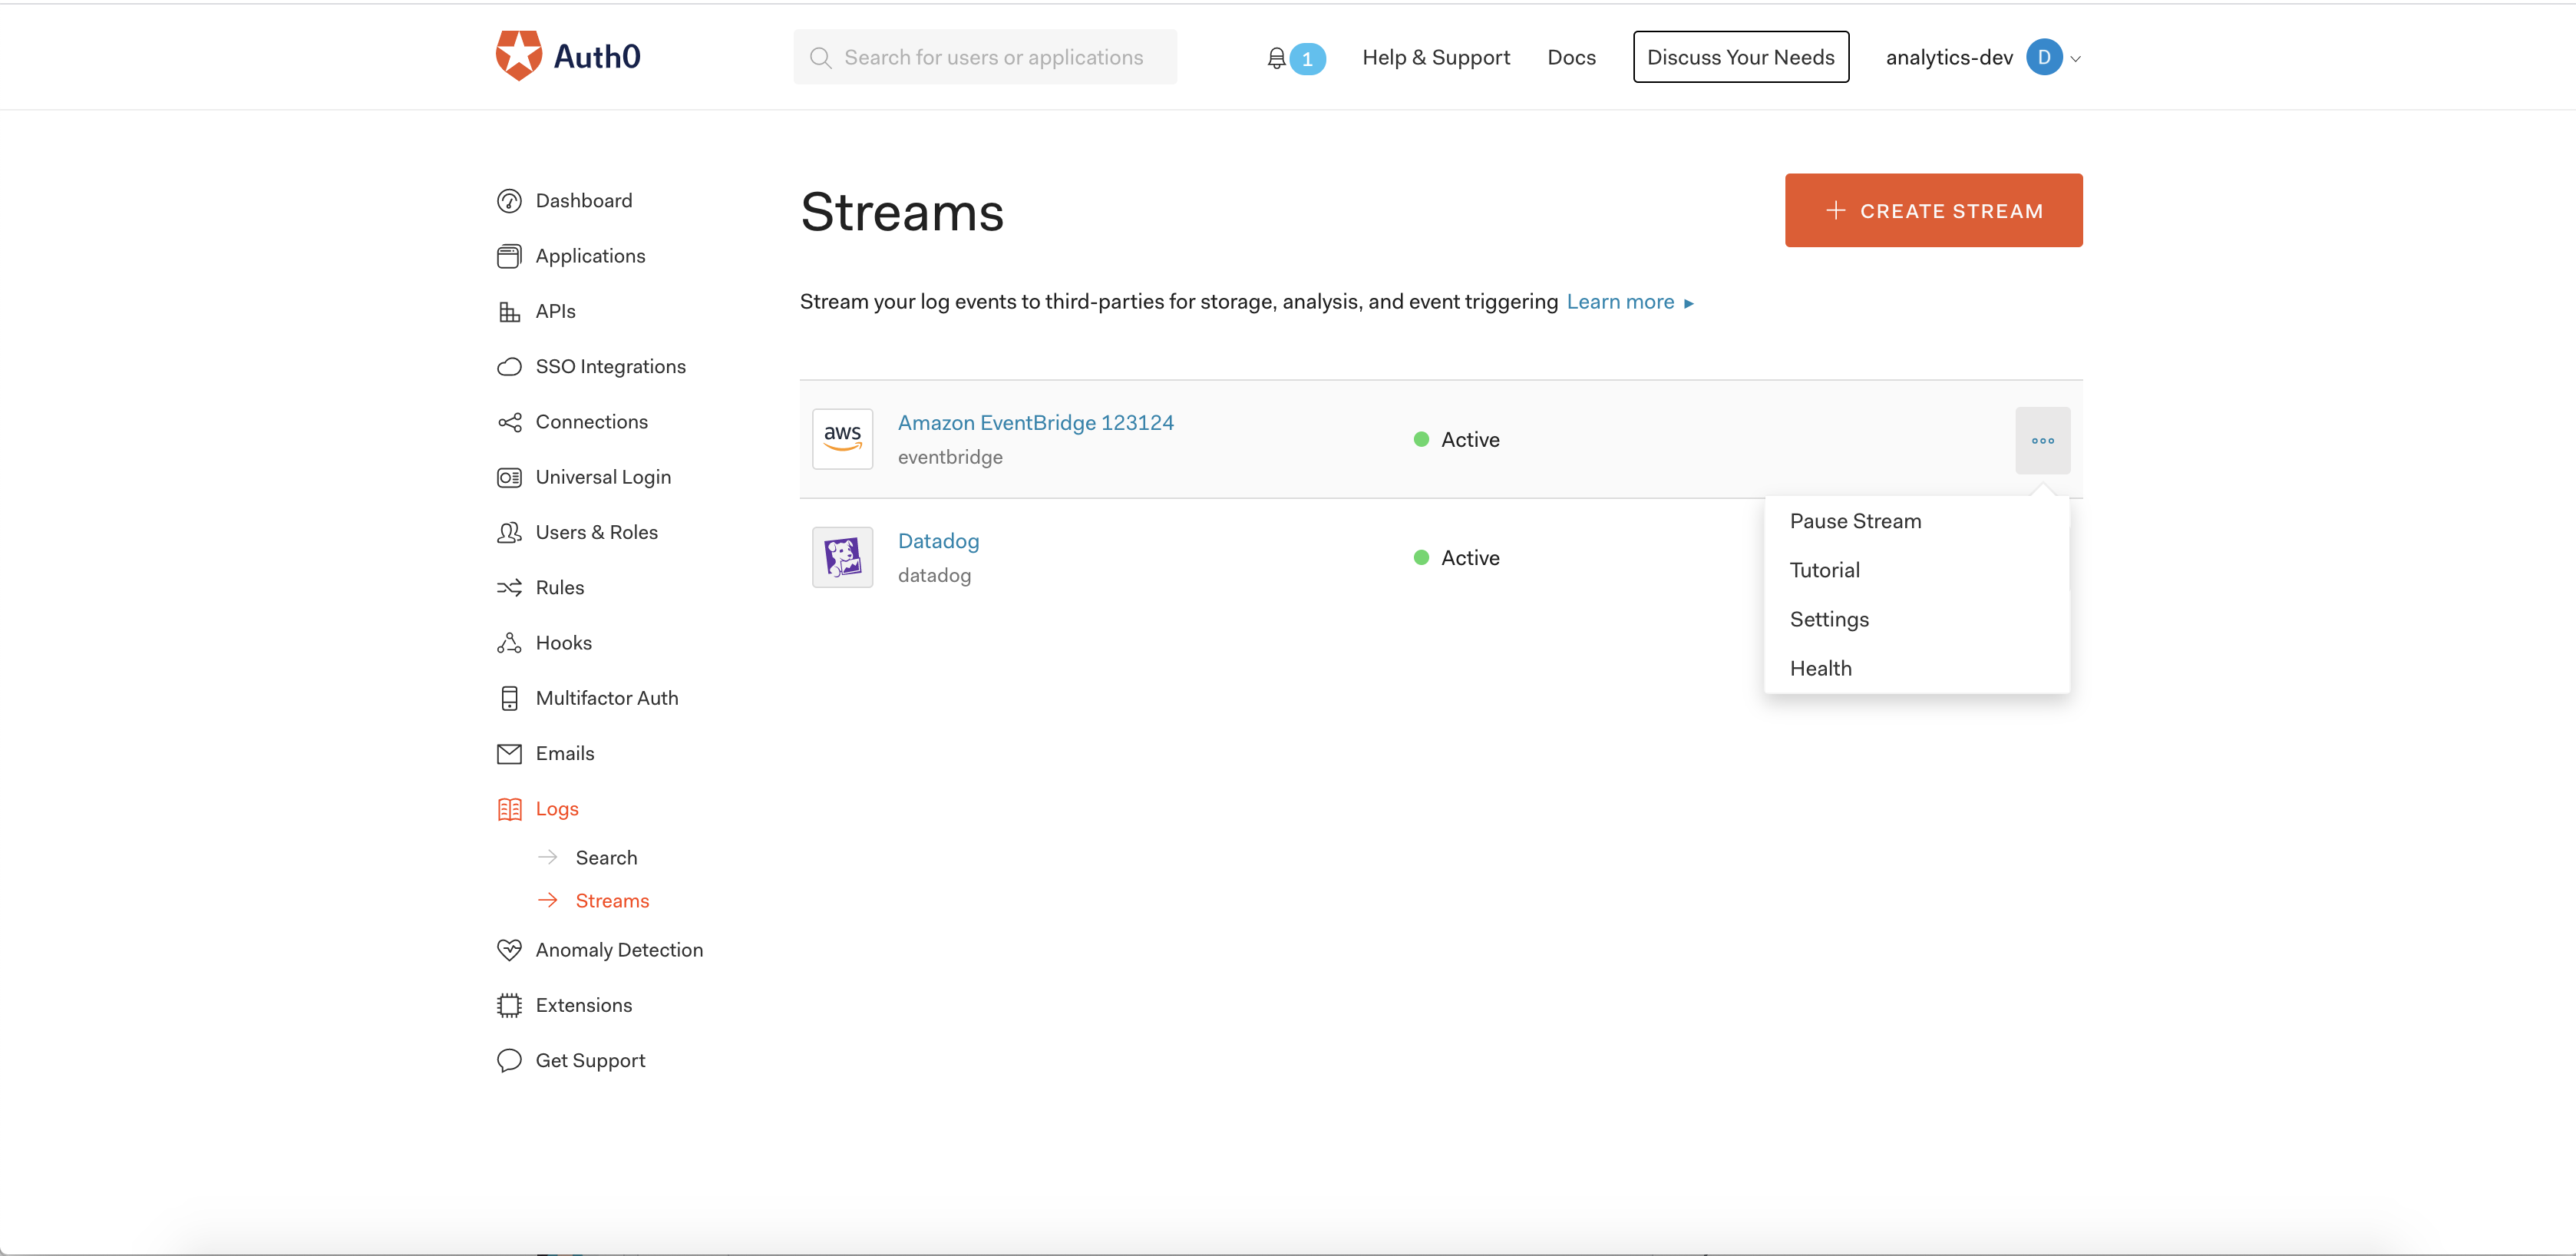The width and height of the screenshot is (2576, 1256).
Task: Click the blue D user avatar
Action: point(2043,57)
